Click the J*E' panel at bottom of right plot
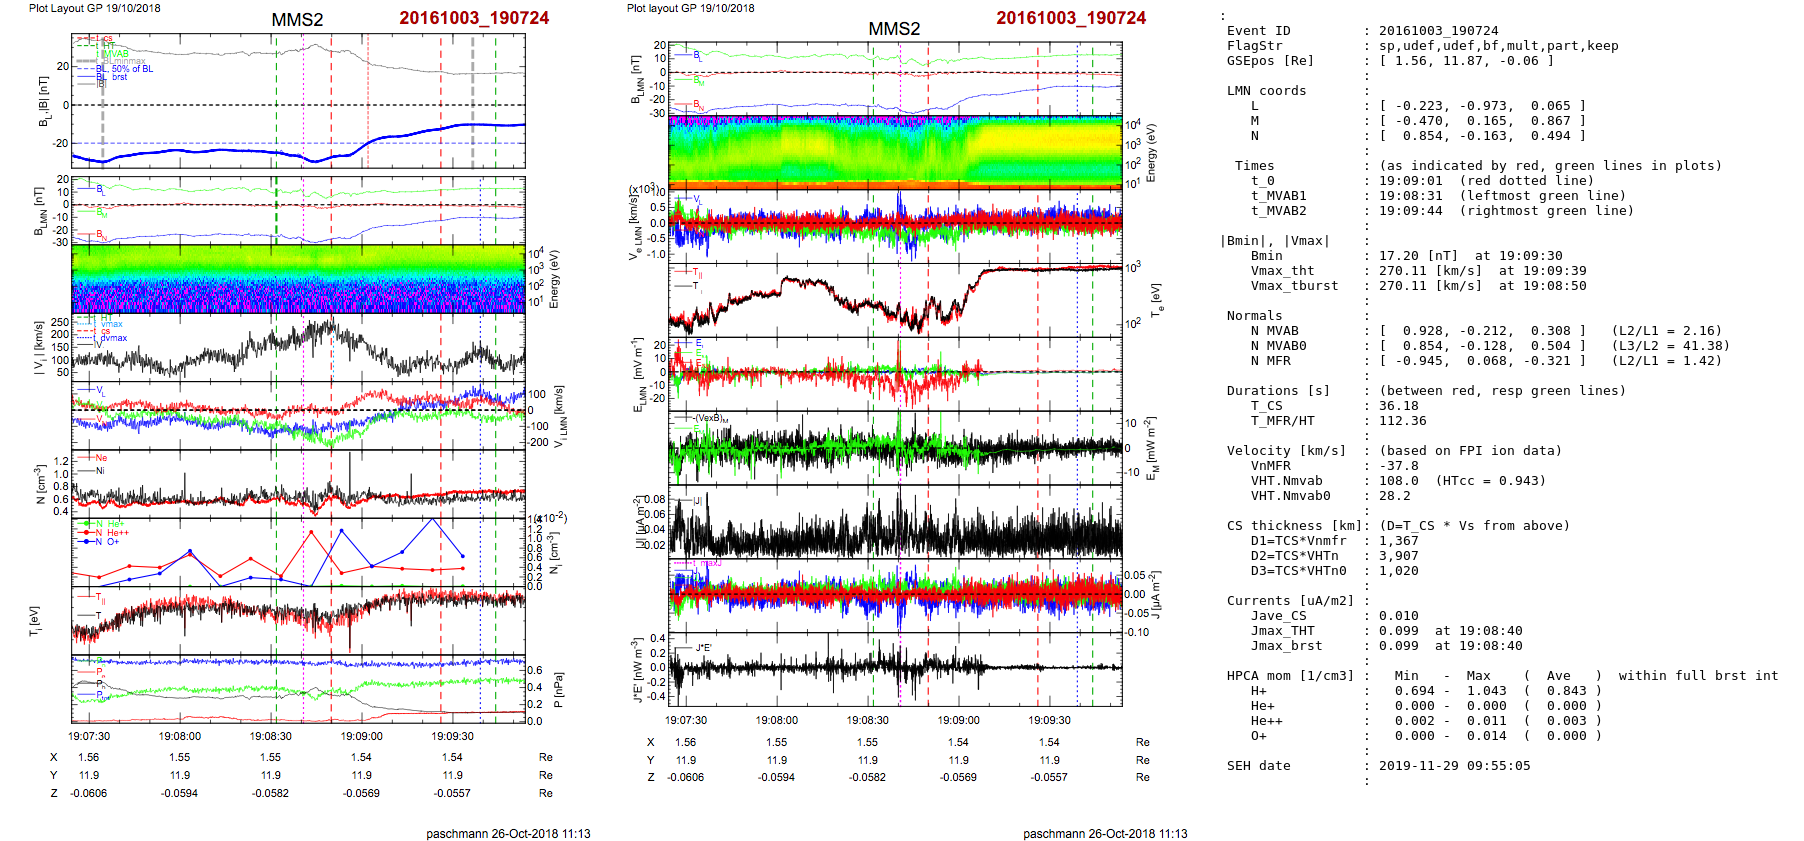Image resolution: width=1804 pixels, height=841 pixels. coord(895,668)
